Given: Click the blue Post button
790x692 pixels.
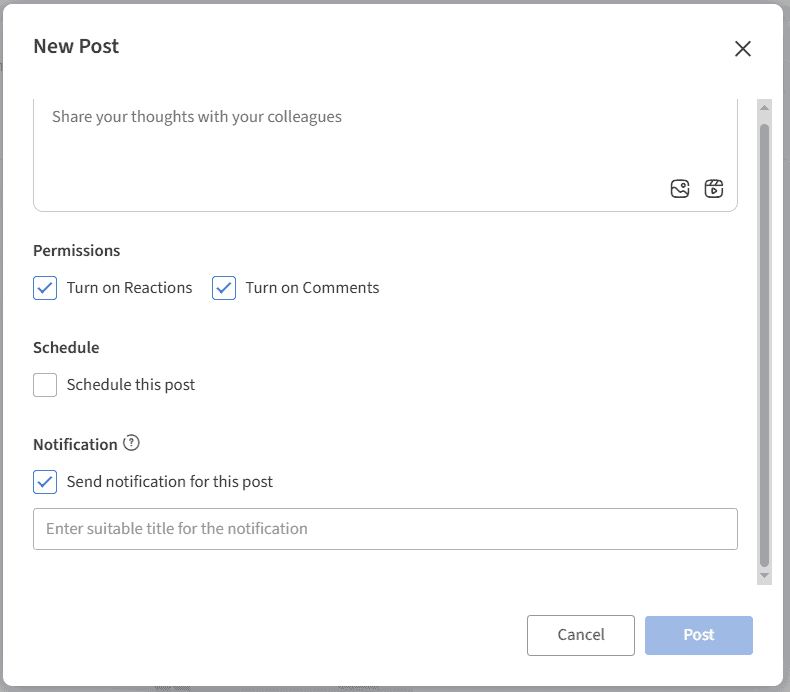Looking at the screenshot, I should pyautogui.click(x=698, y=635).
